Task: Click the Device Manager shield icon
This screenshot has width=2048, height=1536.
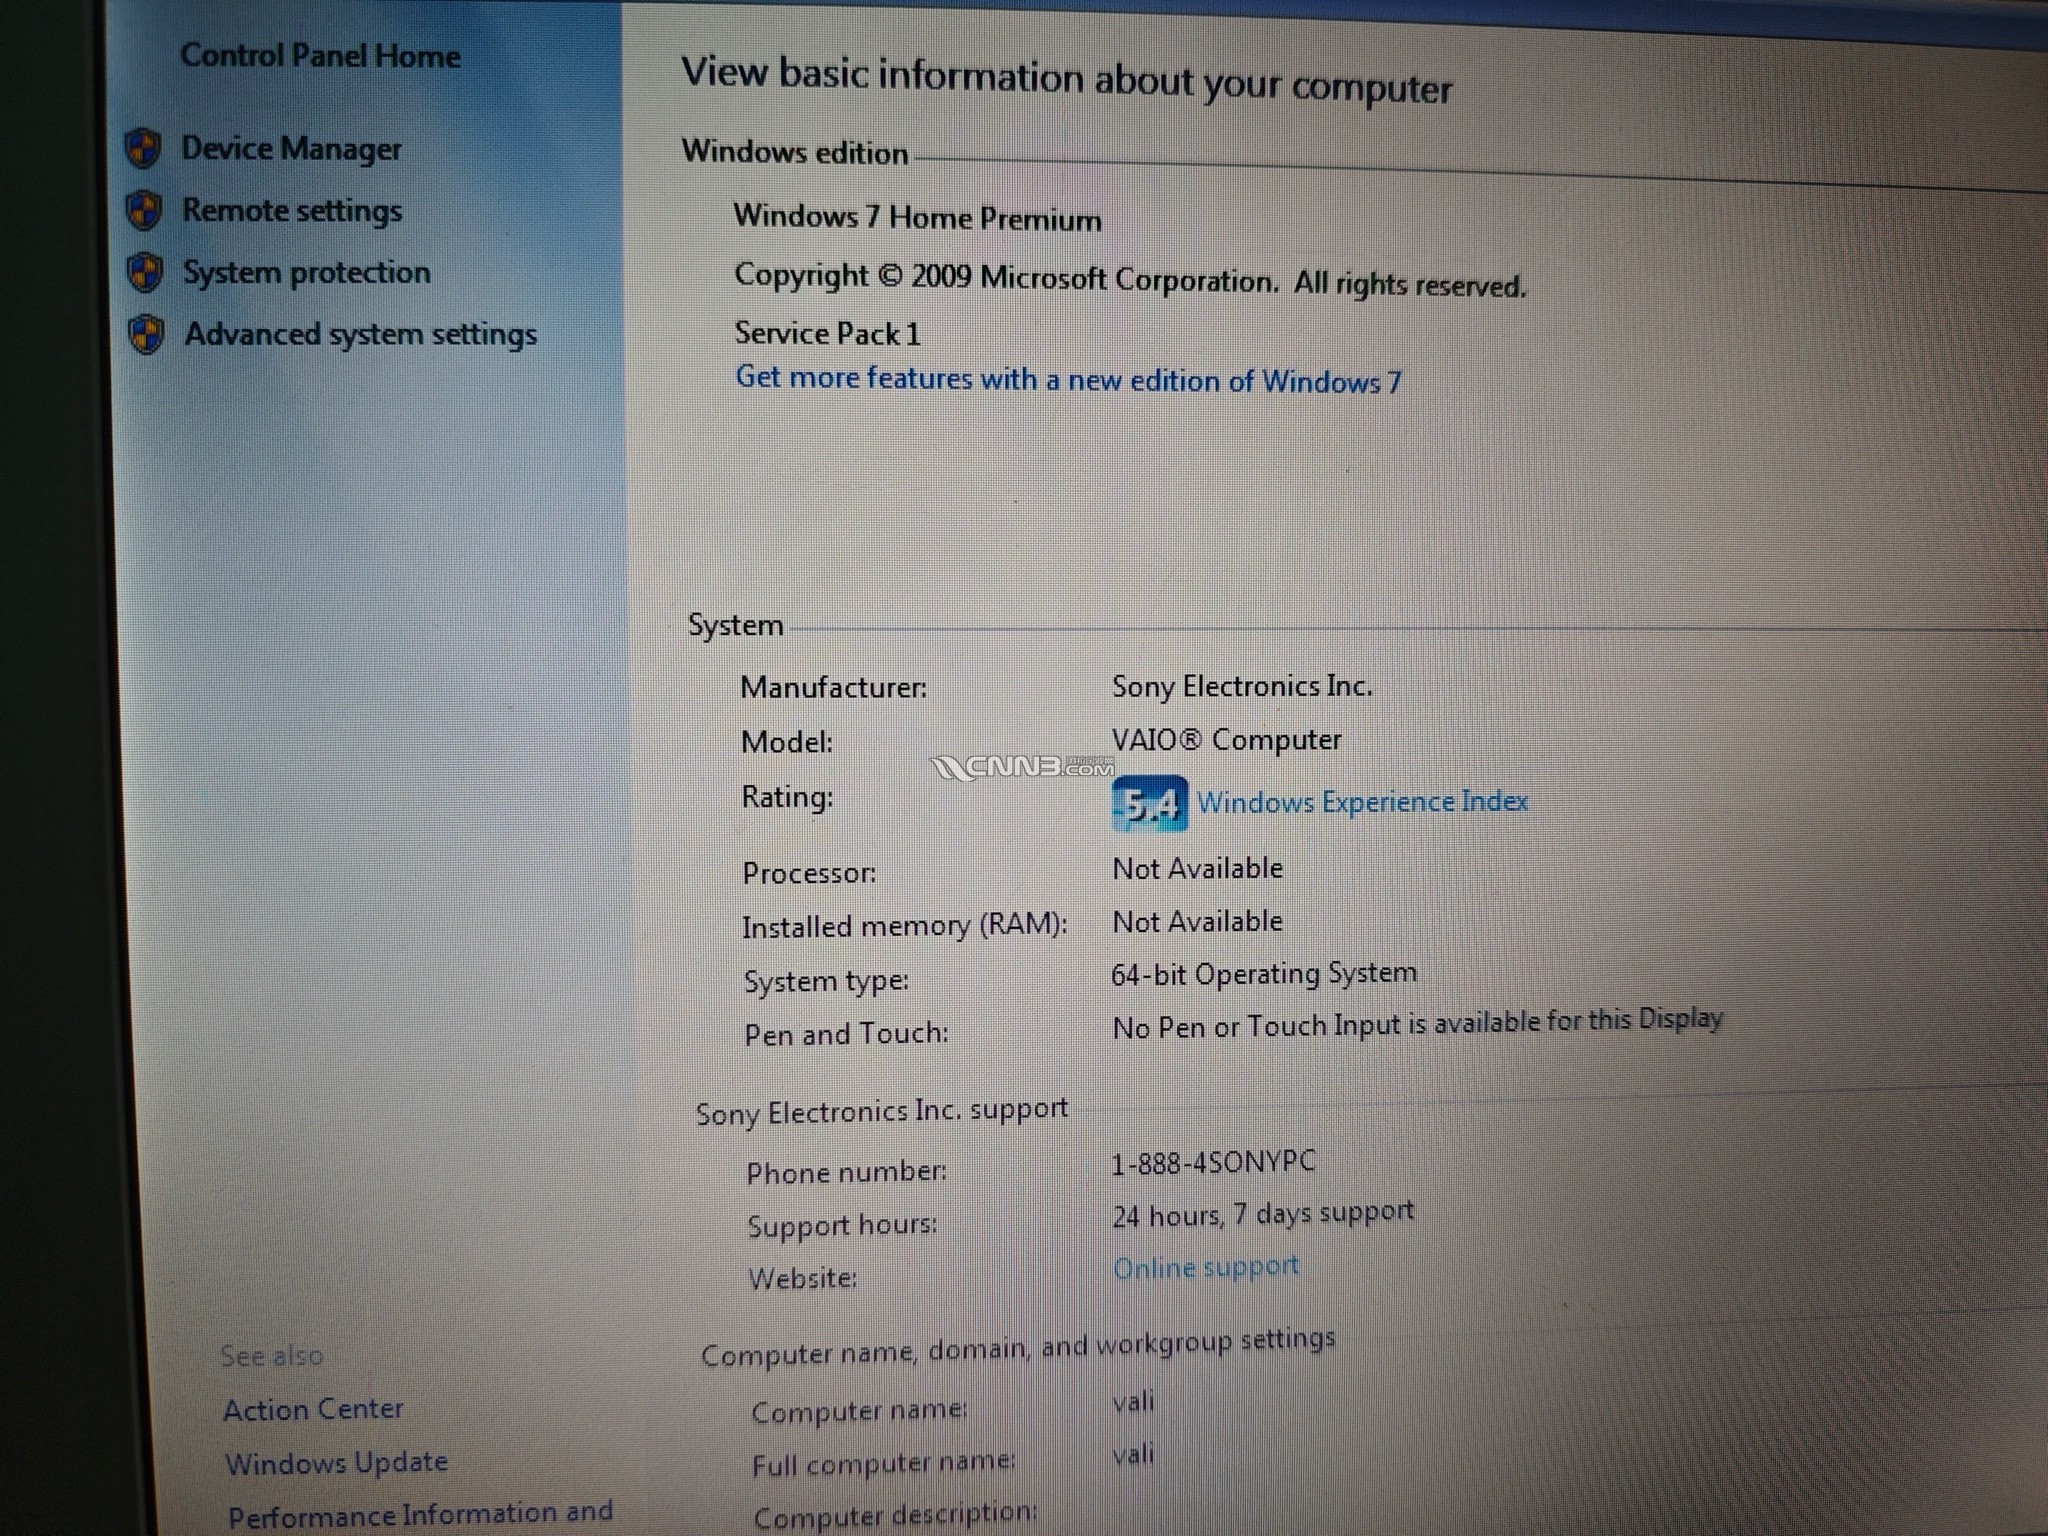Action: tap(143, 149)
